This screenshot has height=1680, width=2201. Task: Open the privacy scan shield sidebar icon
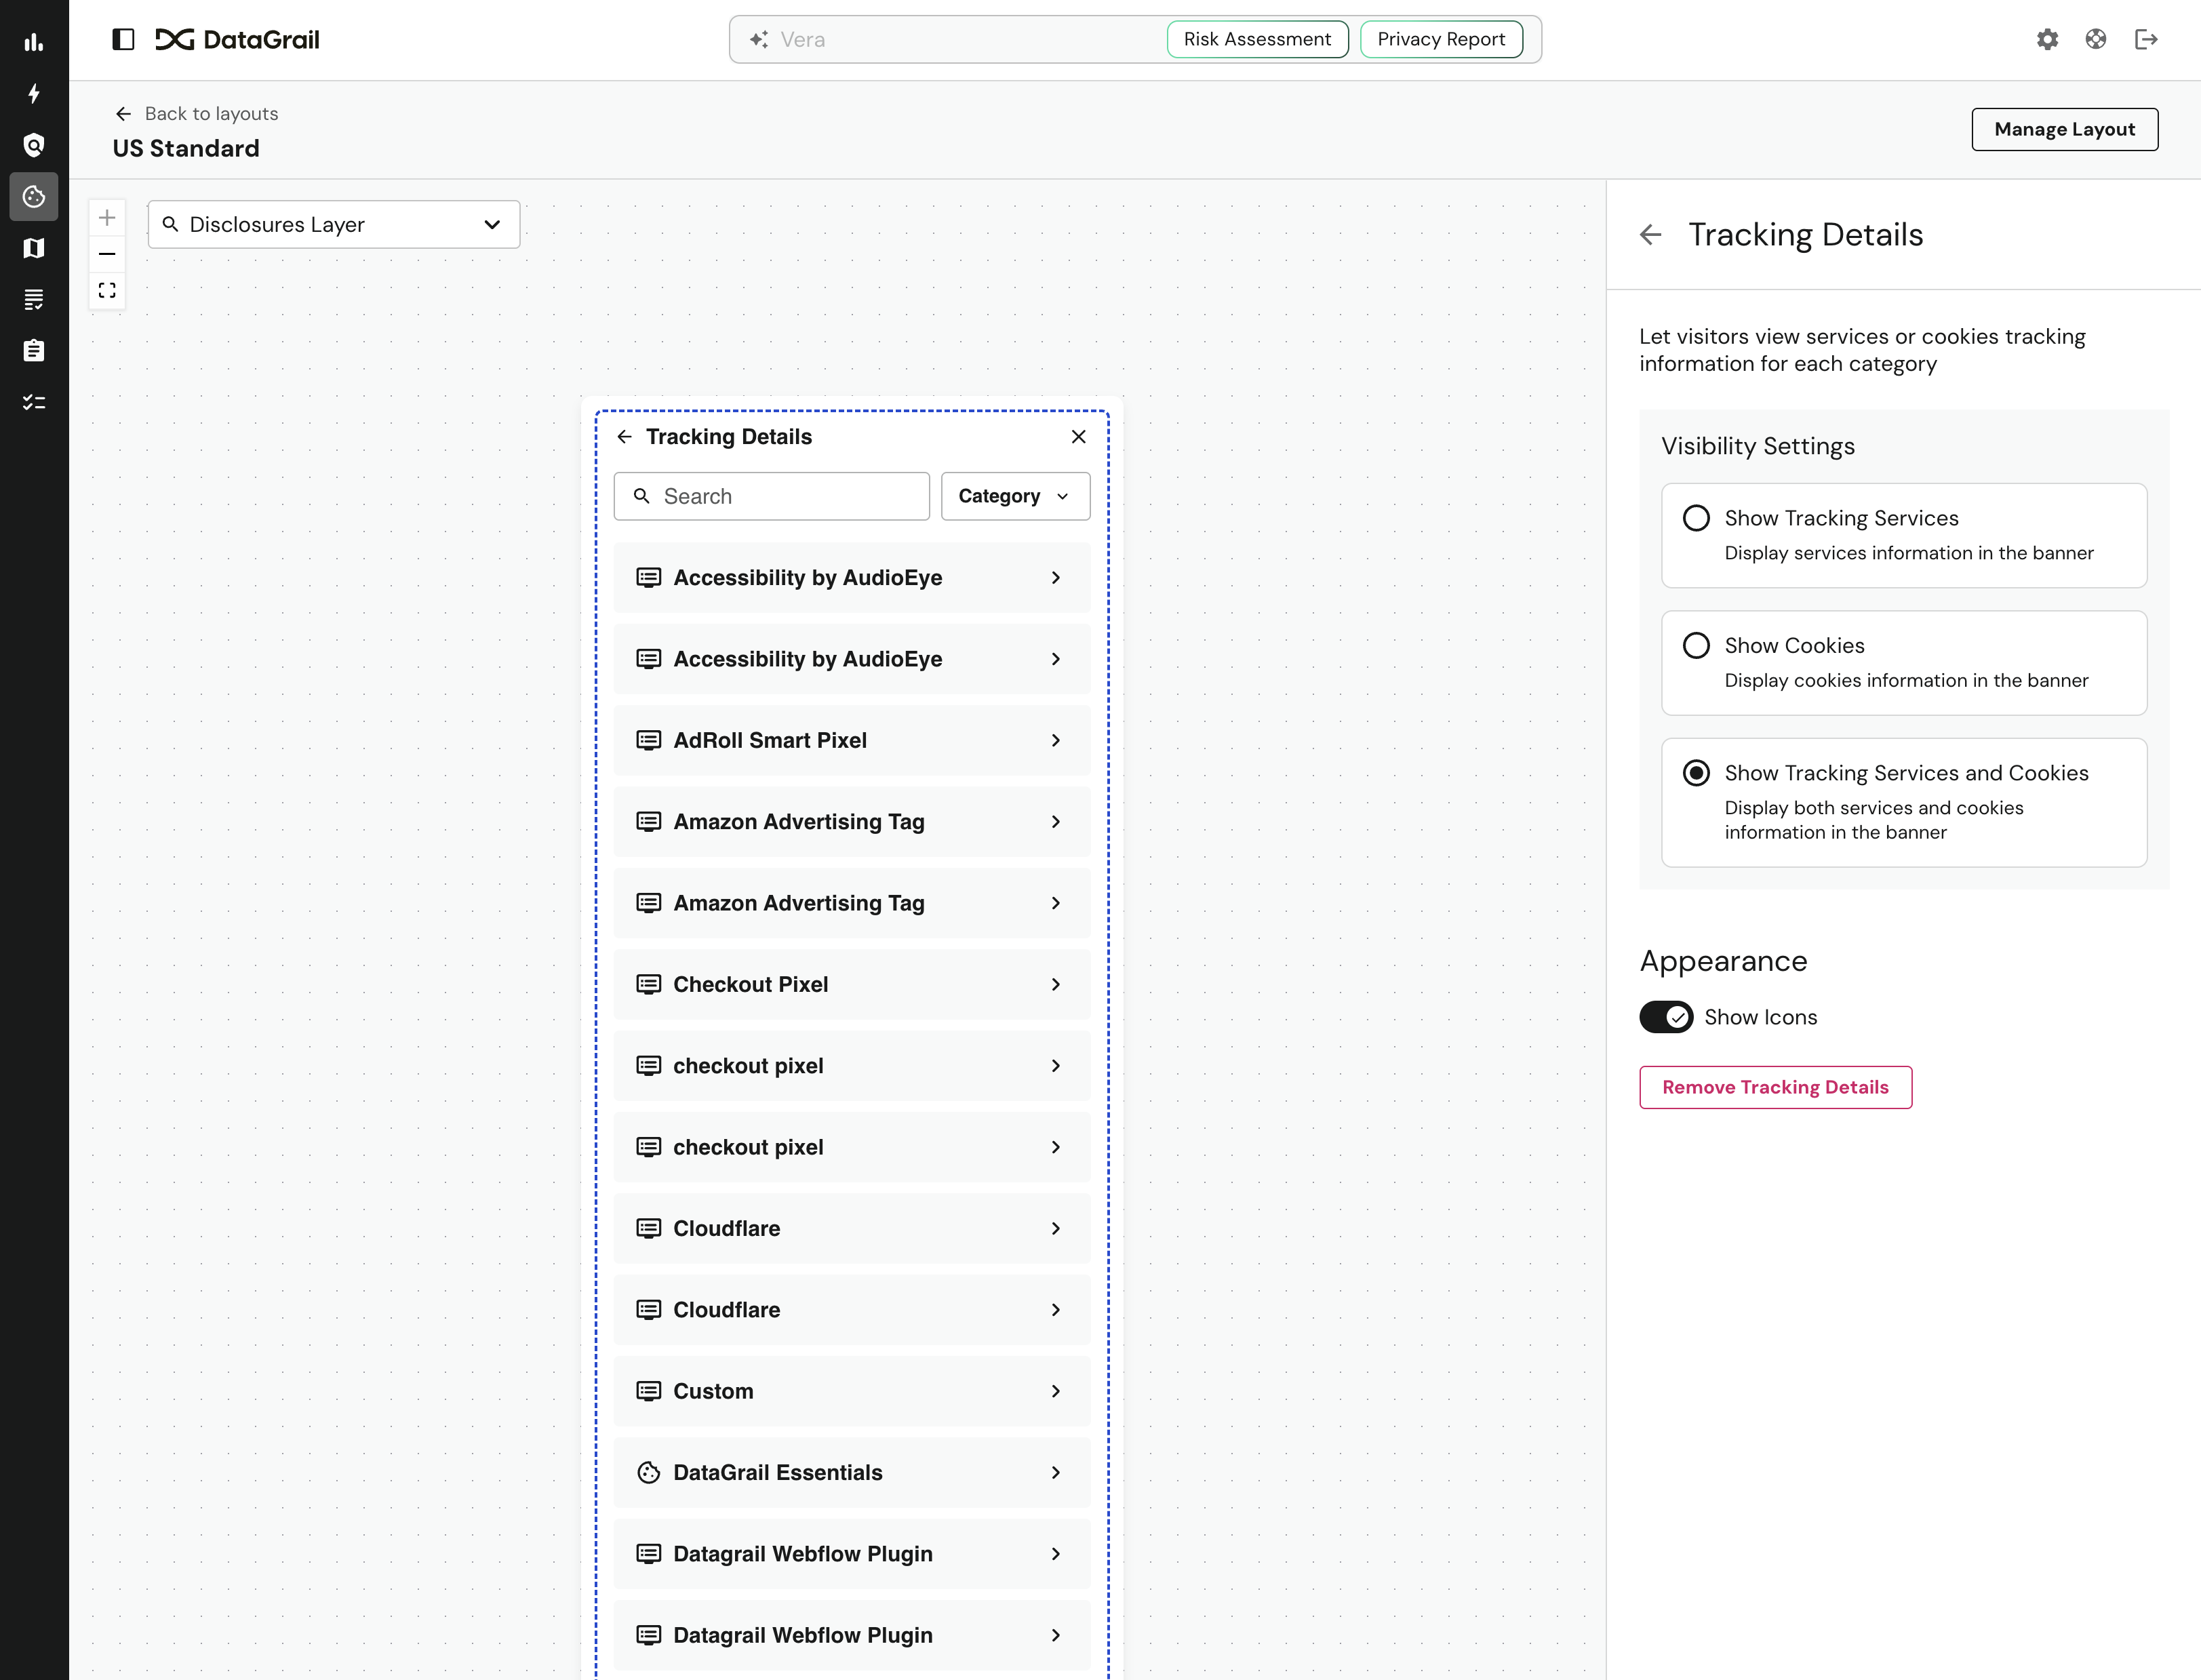click(x=33, y=144)
